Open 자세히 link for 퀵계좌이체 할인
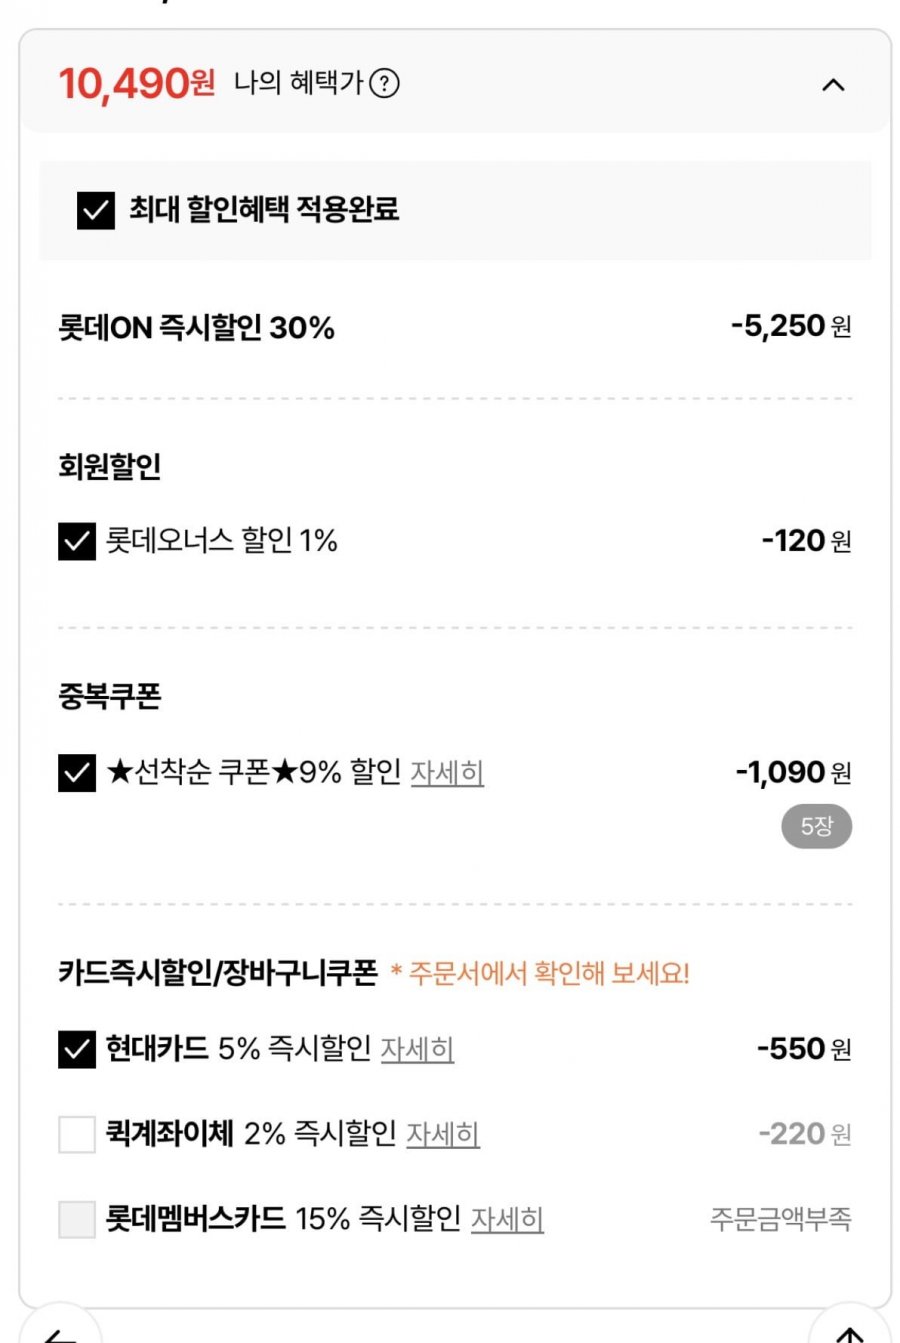The image size is (900, 1343). [442, 1134]
